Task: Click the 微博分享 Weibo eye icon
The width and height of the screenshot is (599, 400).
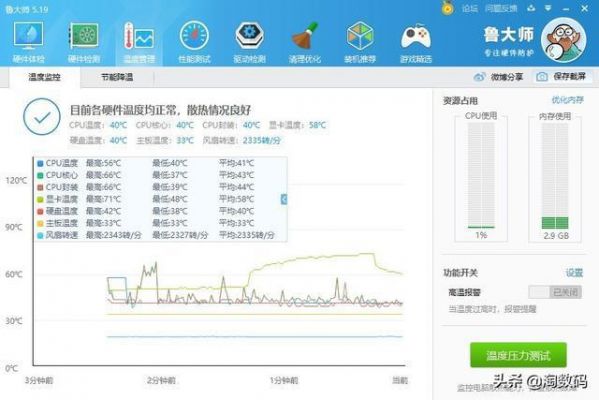Action: click(479, 77)
